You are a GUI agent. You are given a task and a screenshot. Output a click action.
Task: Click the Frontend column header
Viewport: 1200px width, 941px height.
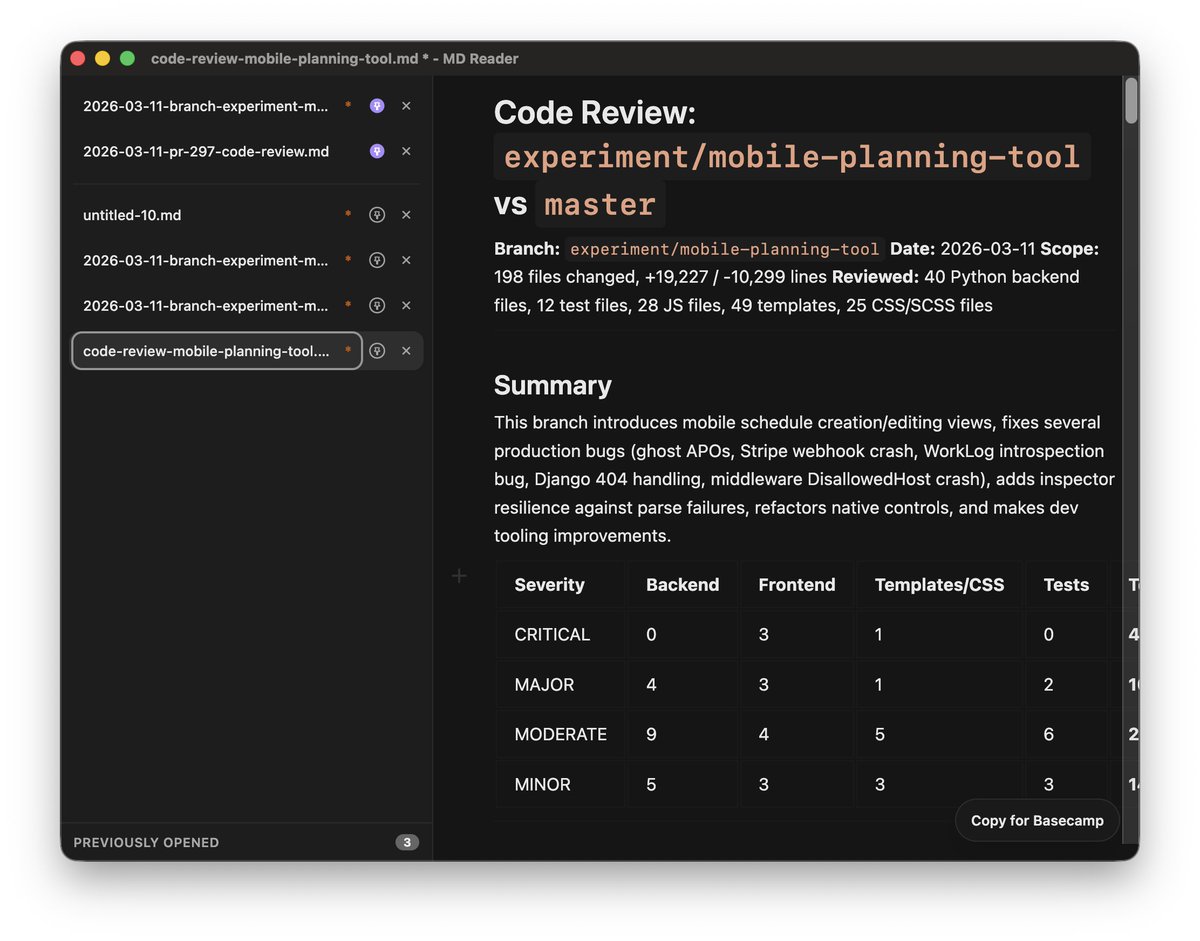[797, 585]
